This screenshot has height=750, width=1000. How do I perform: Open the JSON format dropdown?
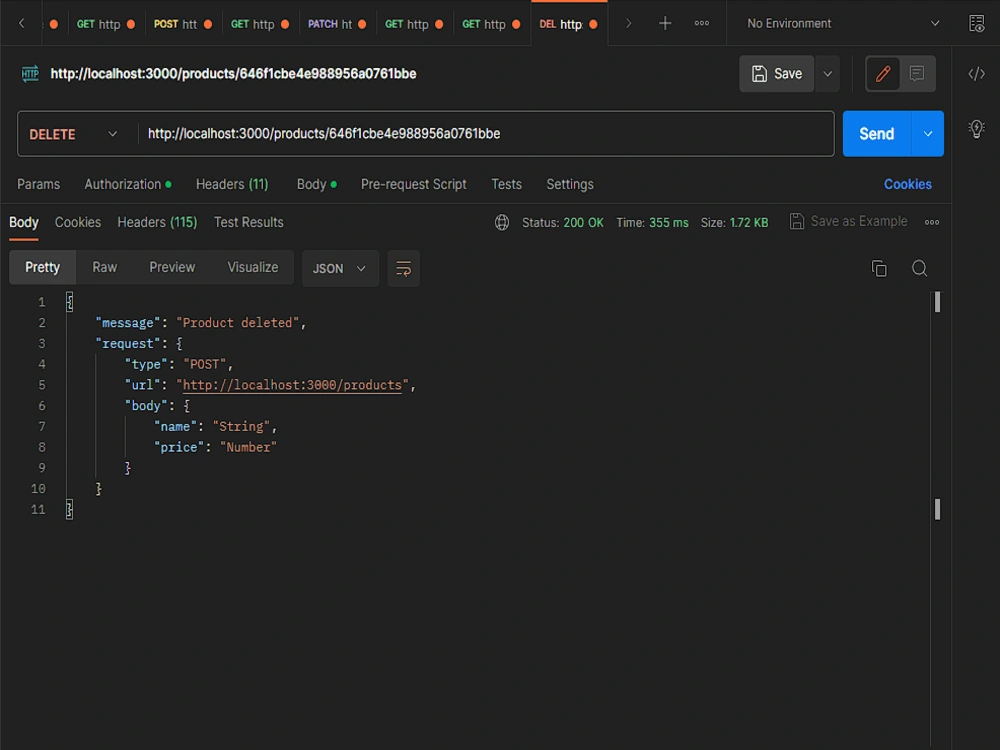coord(341,268)
